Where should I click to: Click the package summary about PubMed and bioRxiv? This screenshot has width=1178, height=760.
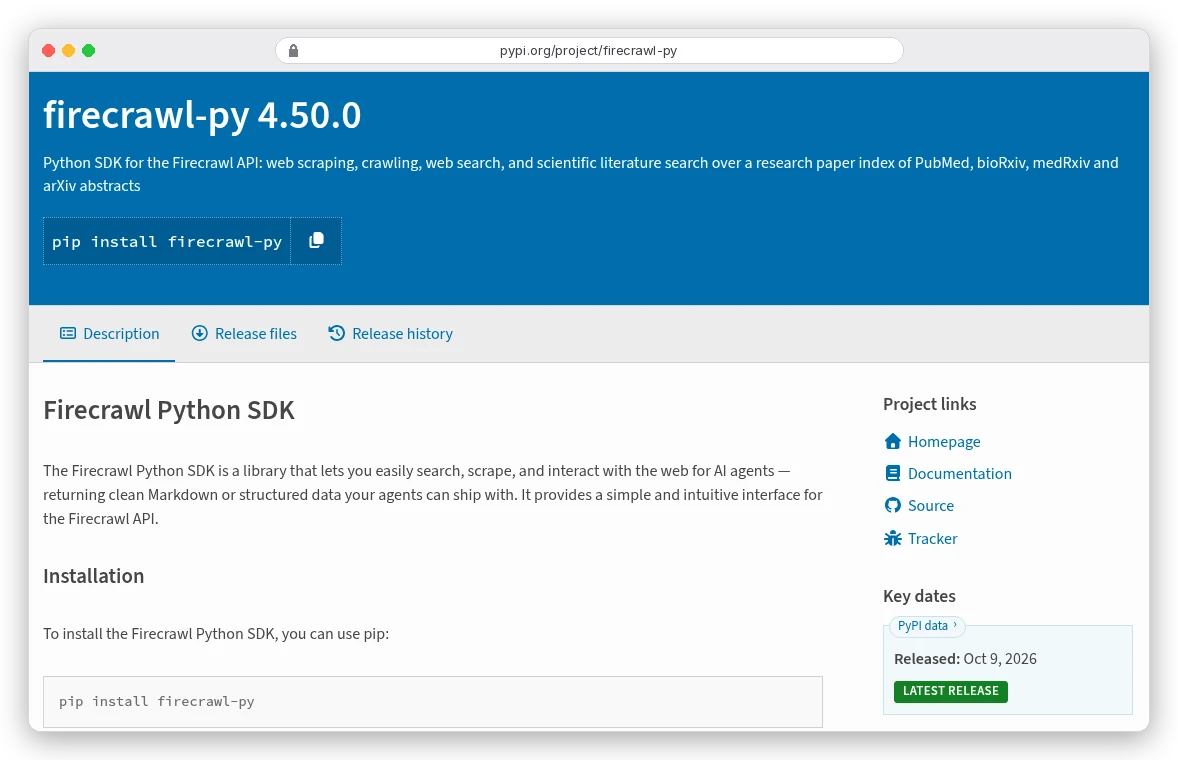[x=581, y=174]
